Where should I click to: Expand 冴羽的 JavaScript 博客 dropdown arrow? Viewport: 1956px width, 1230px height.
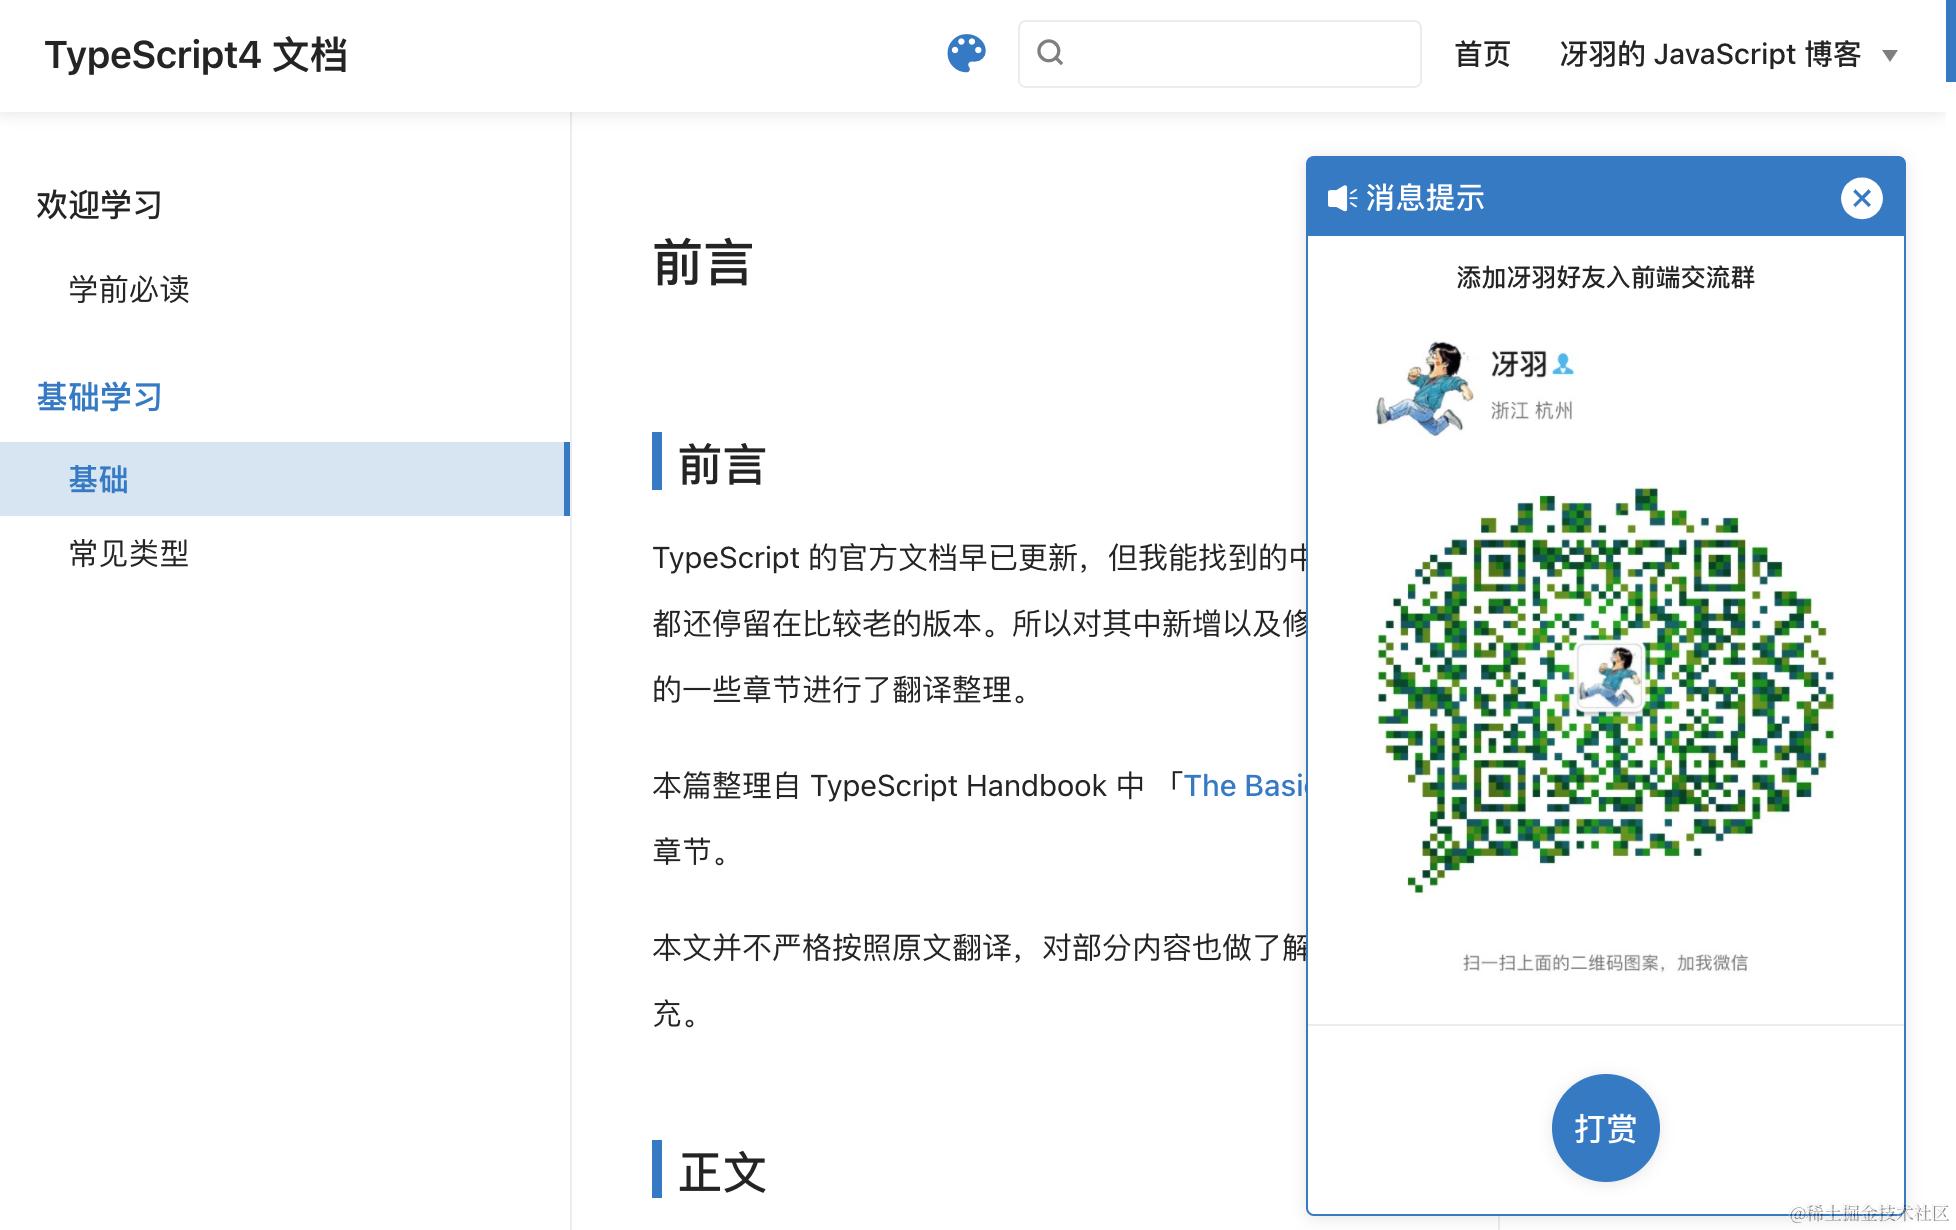click(1890, 55)
